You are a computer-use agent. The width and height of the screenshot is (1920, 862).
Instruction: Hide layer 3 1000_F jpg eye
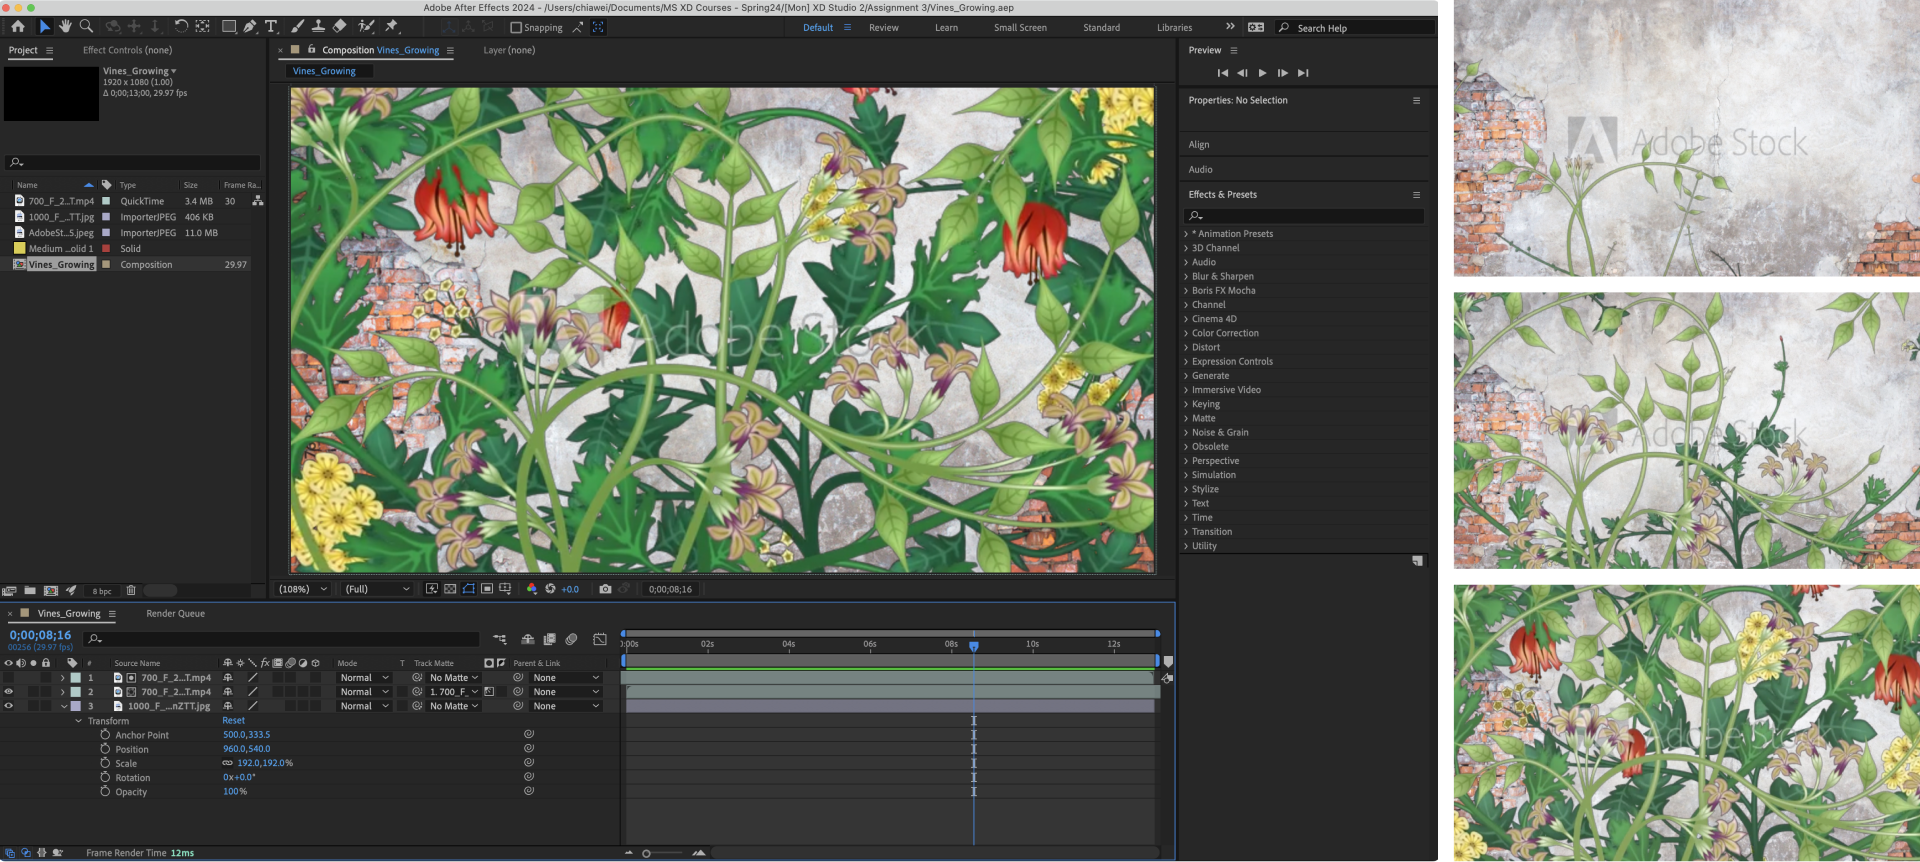(x=9, y=706)
